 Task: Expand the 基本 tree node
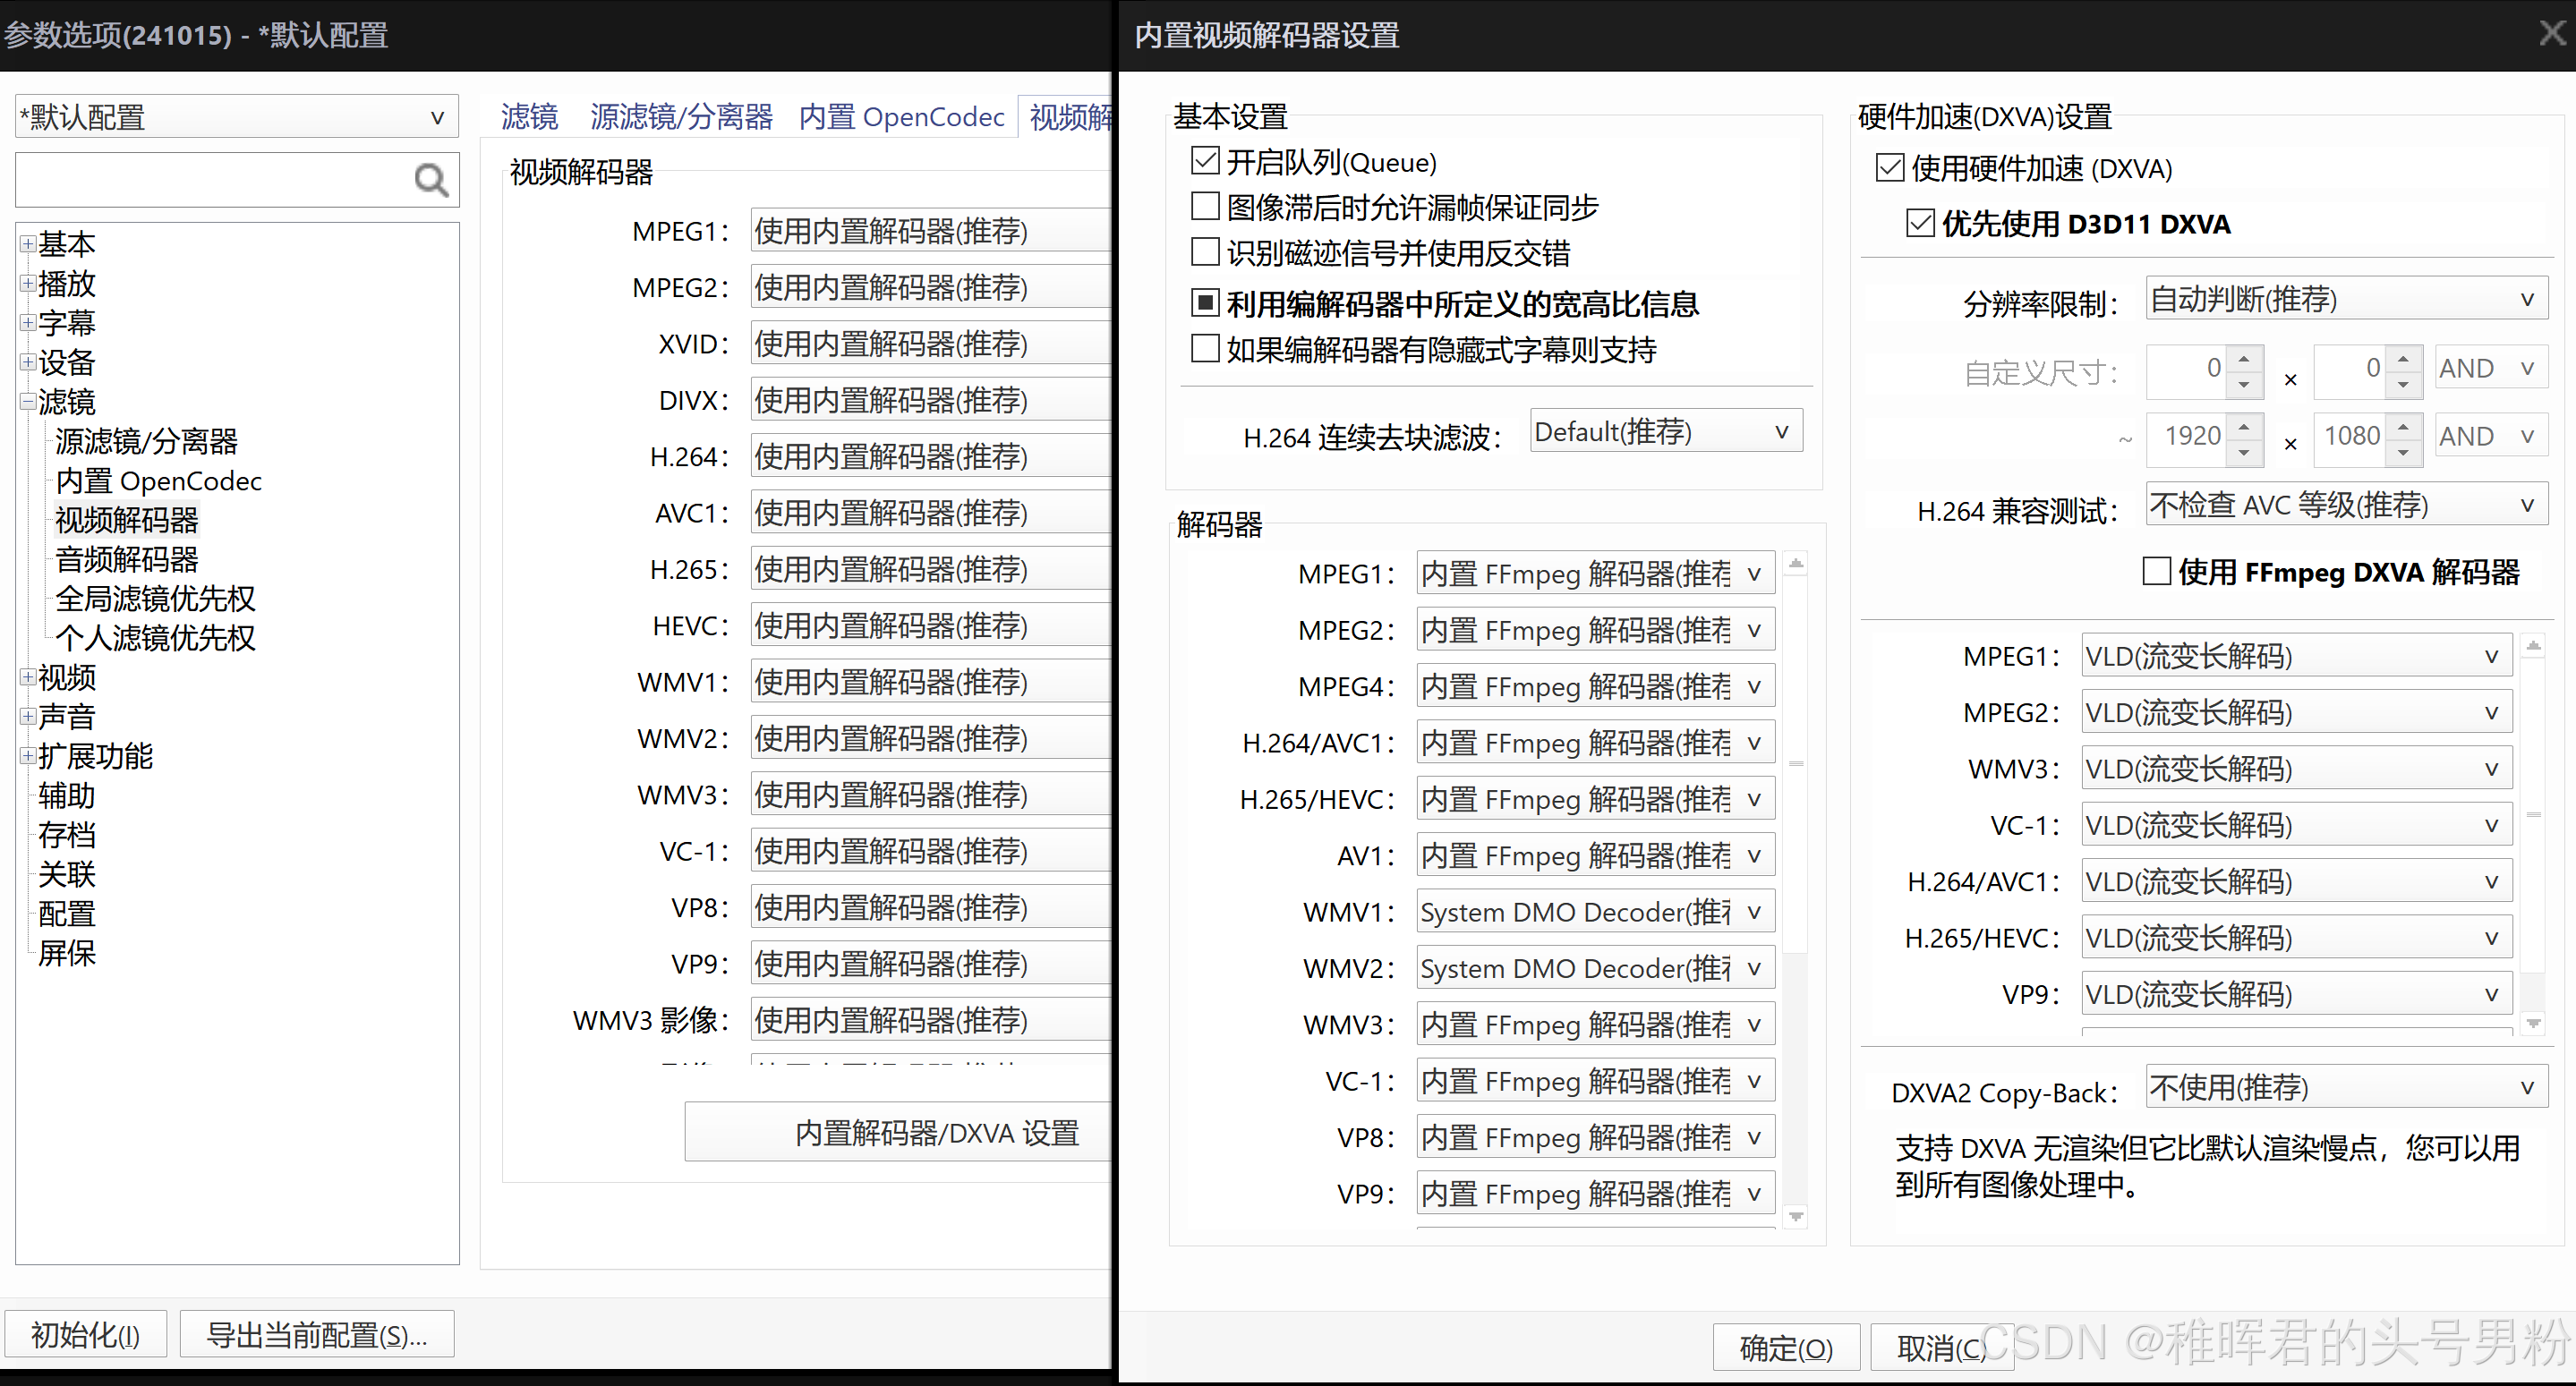click(27, 244)
